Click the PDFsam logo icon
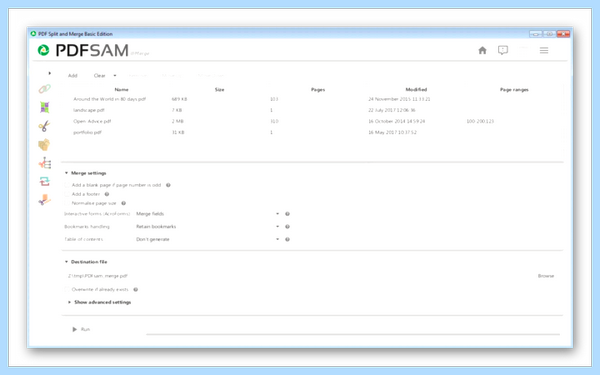The image size is (600, 375). [43, 50]
